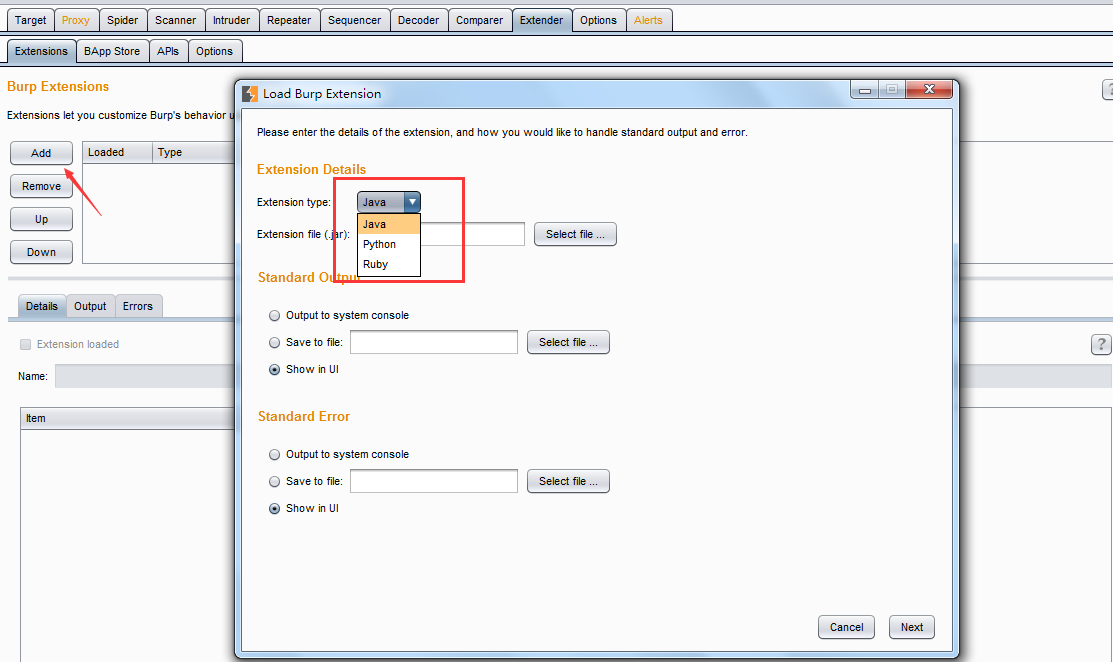
Task: Move extension Down button
Action: tap(41, 252)
